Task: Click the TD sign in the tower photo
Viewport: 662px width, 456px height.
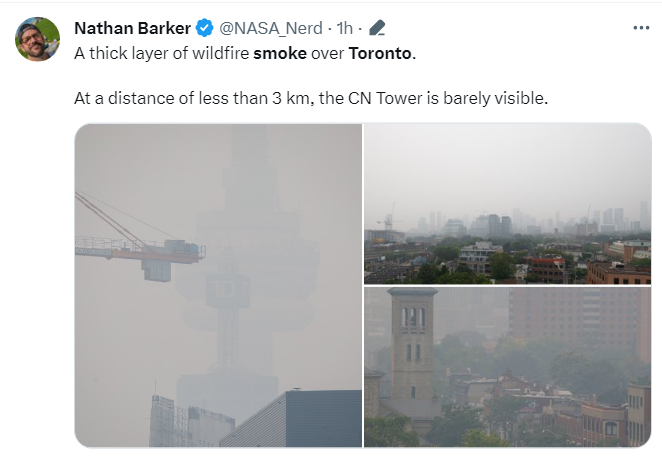Action: tap(228, 290)
